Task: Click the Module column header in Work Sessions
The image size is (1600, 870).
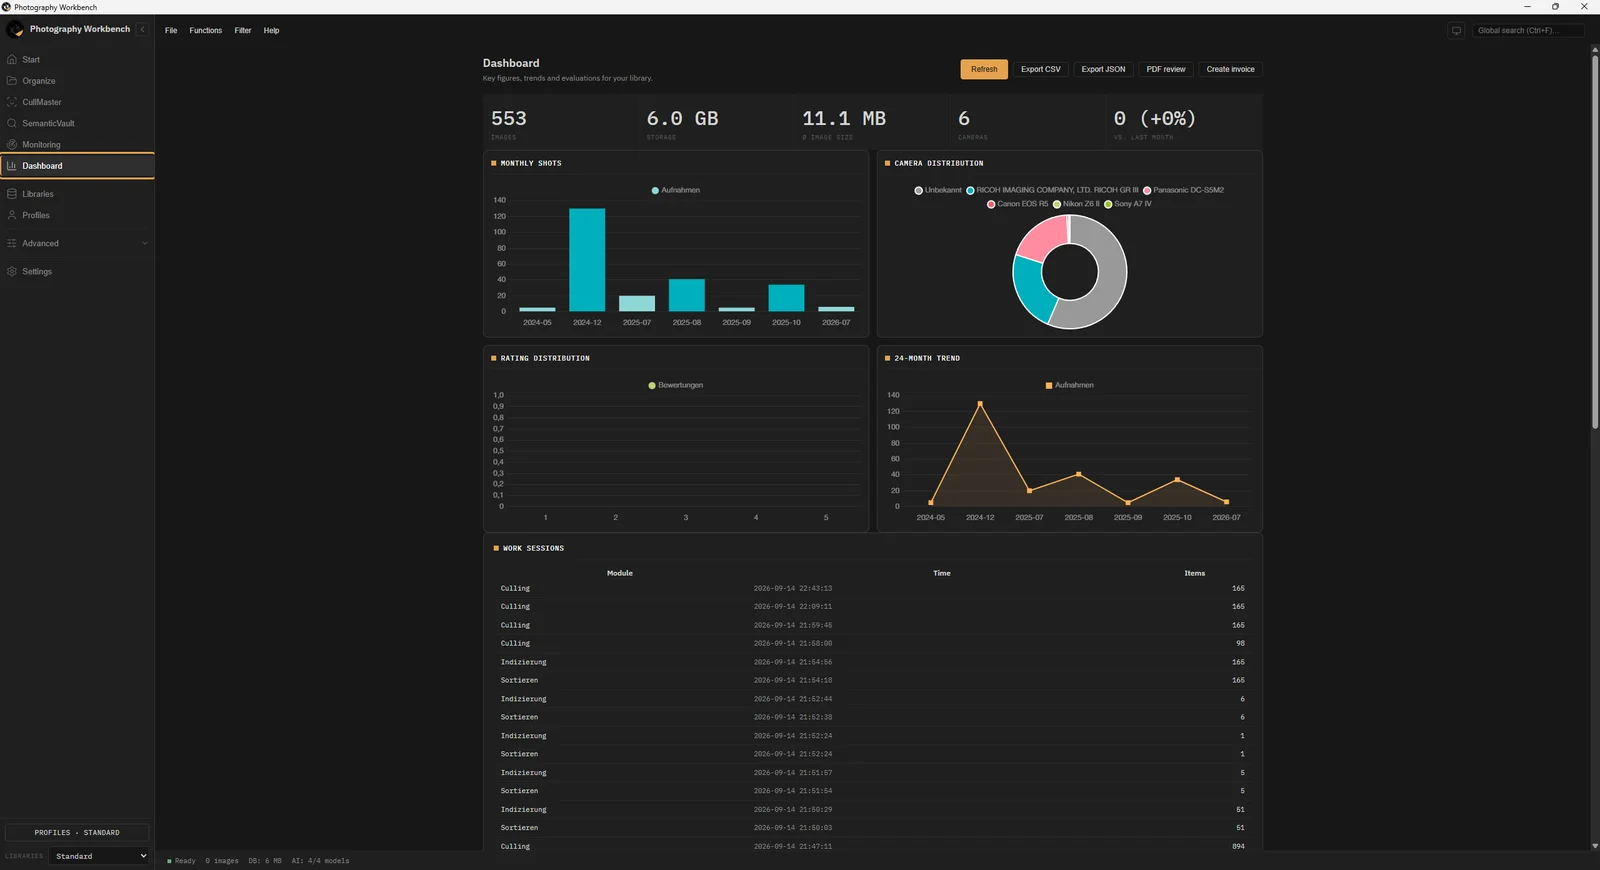Action: pyautogui.click(x=620, y=574)
